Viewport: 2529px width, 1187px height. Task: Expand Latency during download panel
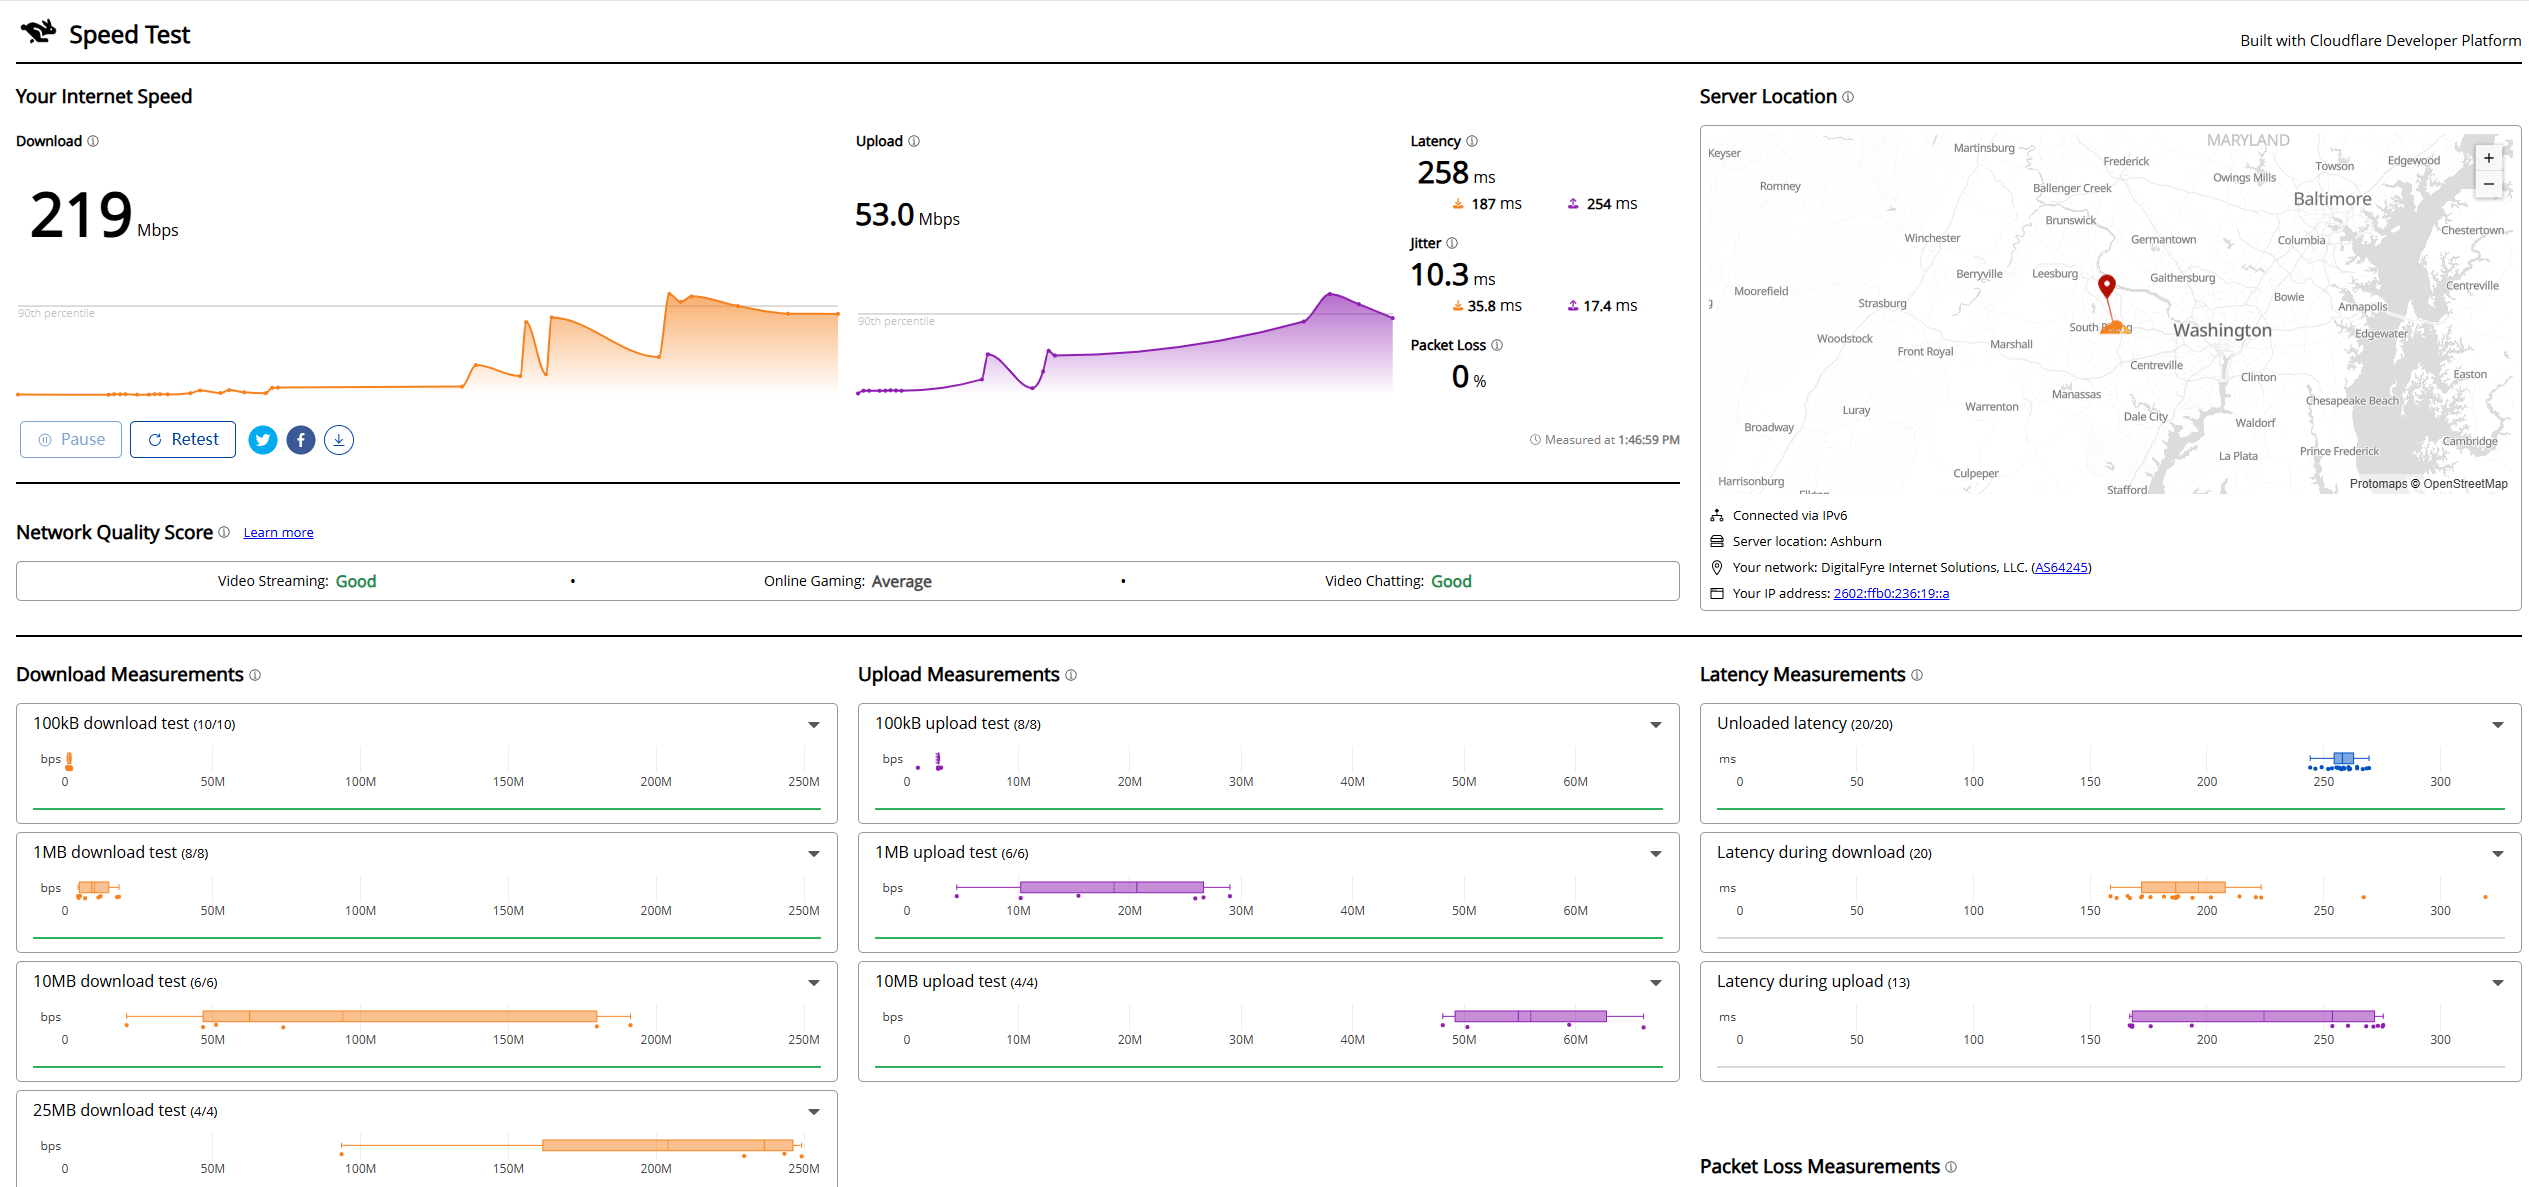click(x=2498, y=854)
